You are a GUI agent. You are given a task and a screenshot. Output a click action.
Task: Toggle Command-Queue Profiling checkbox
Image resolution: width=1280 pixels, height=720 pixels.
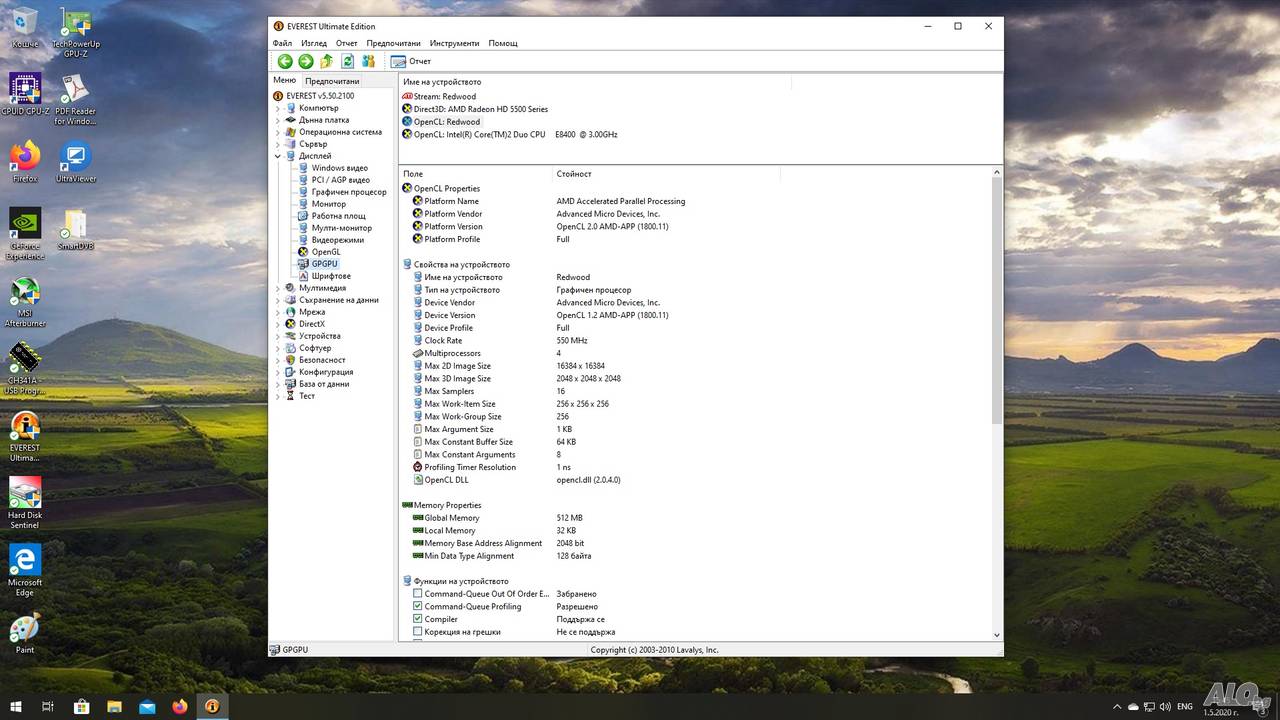(418, 606)
